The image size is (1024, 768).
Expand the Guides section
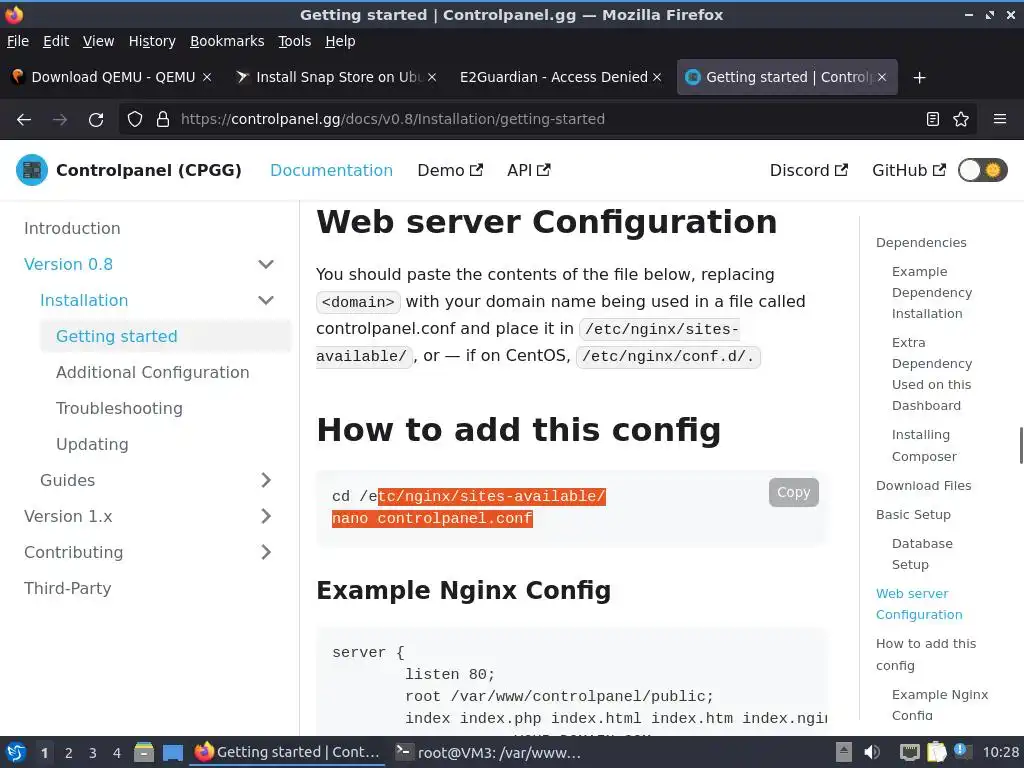coord(266,480)
